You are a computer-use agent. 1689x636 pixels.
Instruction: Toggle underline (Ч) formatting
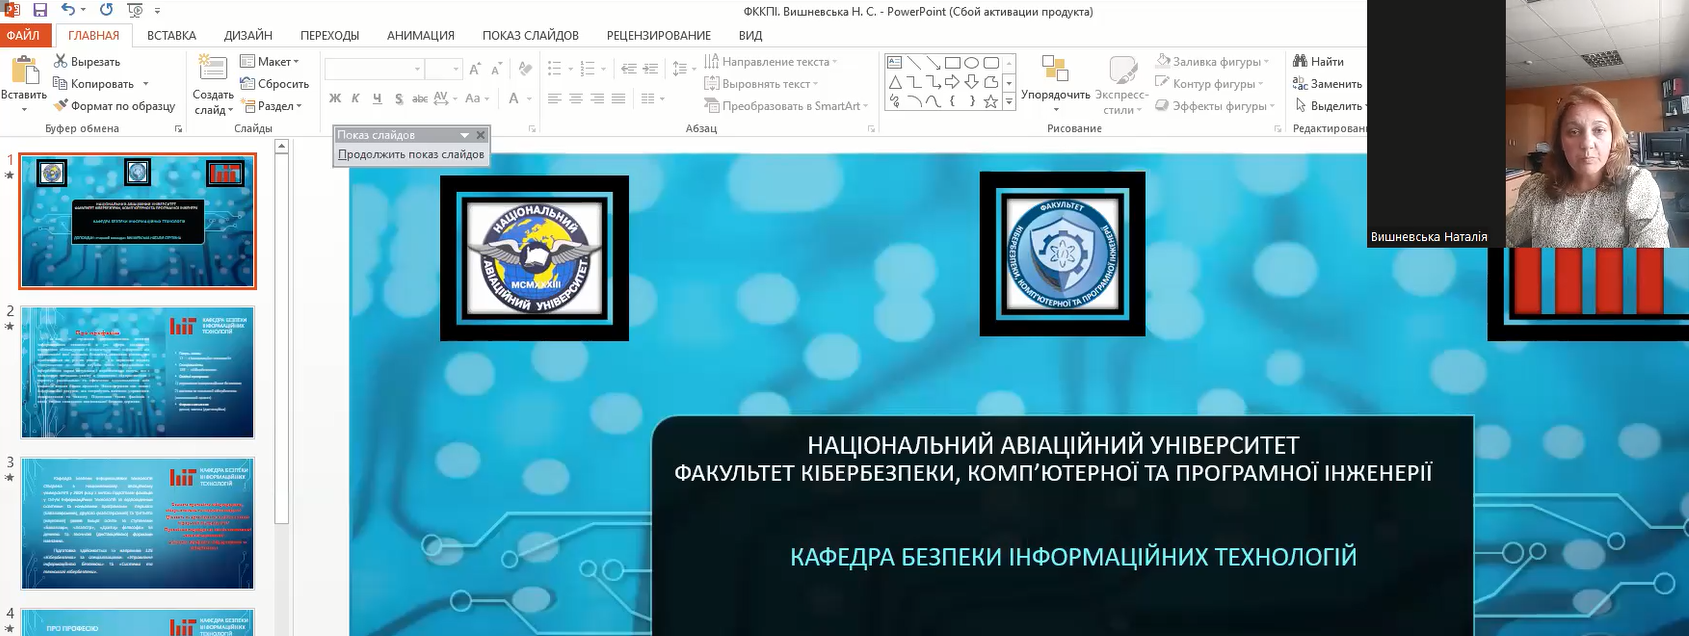pos(377,98)
